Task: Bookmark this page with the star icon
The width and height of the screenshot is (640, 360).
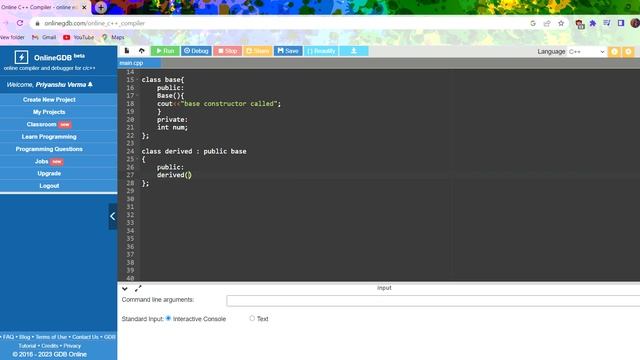Action: pyautogui.click(x=561, y=23)
